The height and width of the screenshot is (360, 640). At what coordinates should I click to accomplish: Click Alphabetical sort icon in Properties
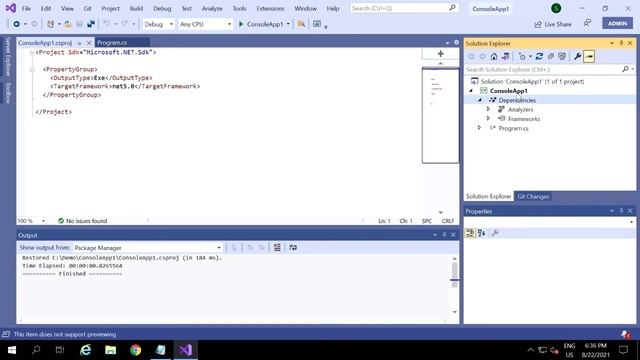click(482, 233)
